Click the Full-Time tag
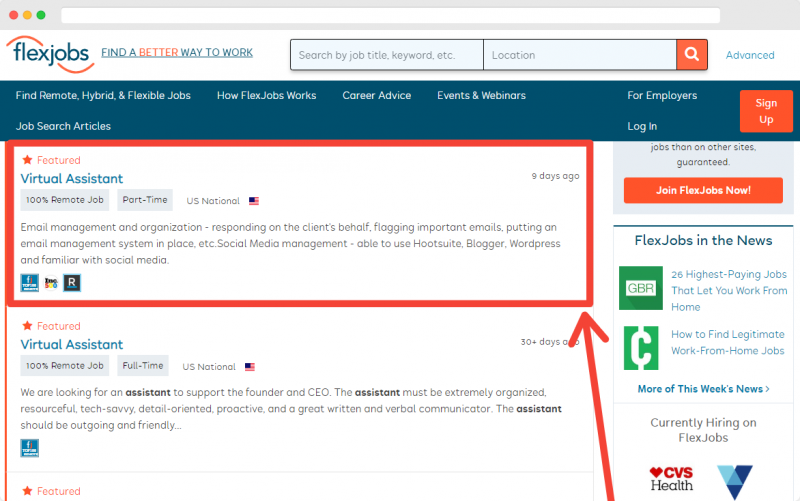The image size is (800, 501). 143,366
